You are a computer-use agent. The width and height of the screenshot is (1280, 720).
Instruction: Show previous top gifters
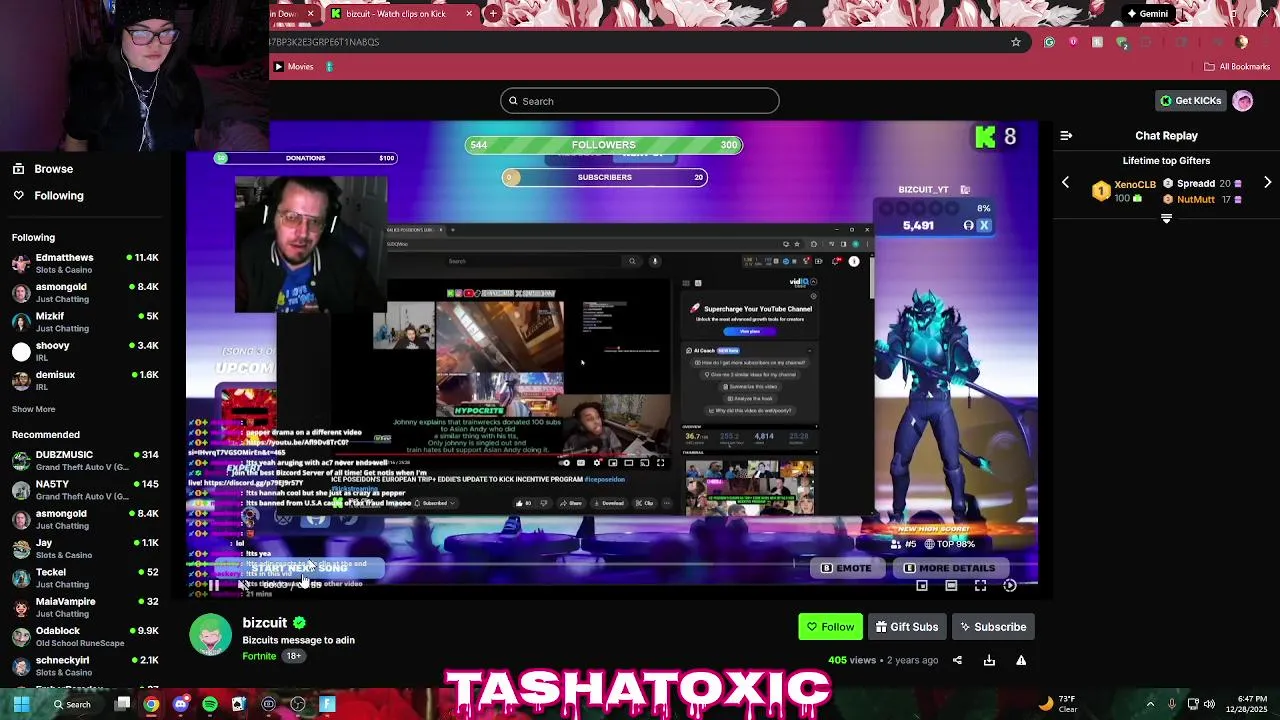[1065, 183]
